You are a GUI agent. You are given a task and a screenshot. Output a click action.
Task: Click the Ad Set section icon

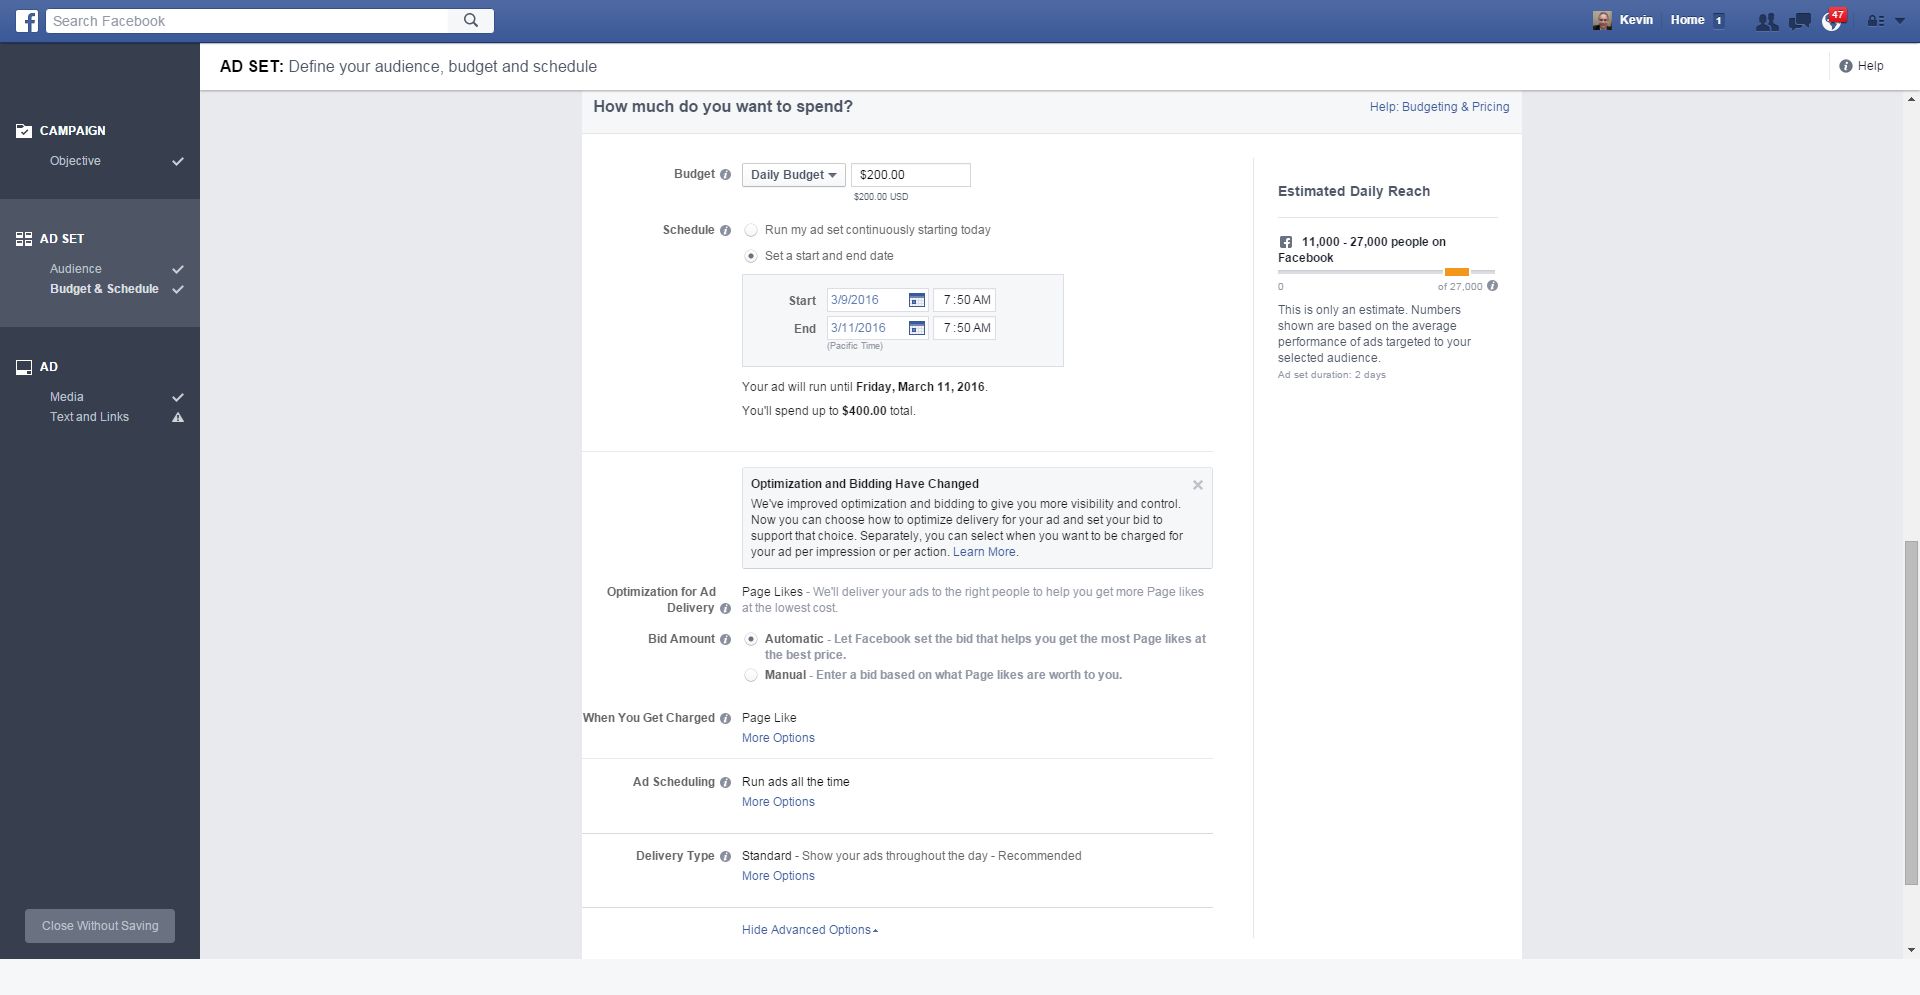[x=24, y=239]
